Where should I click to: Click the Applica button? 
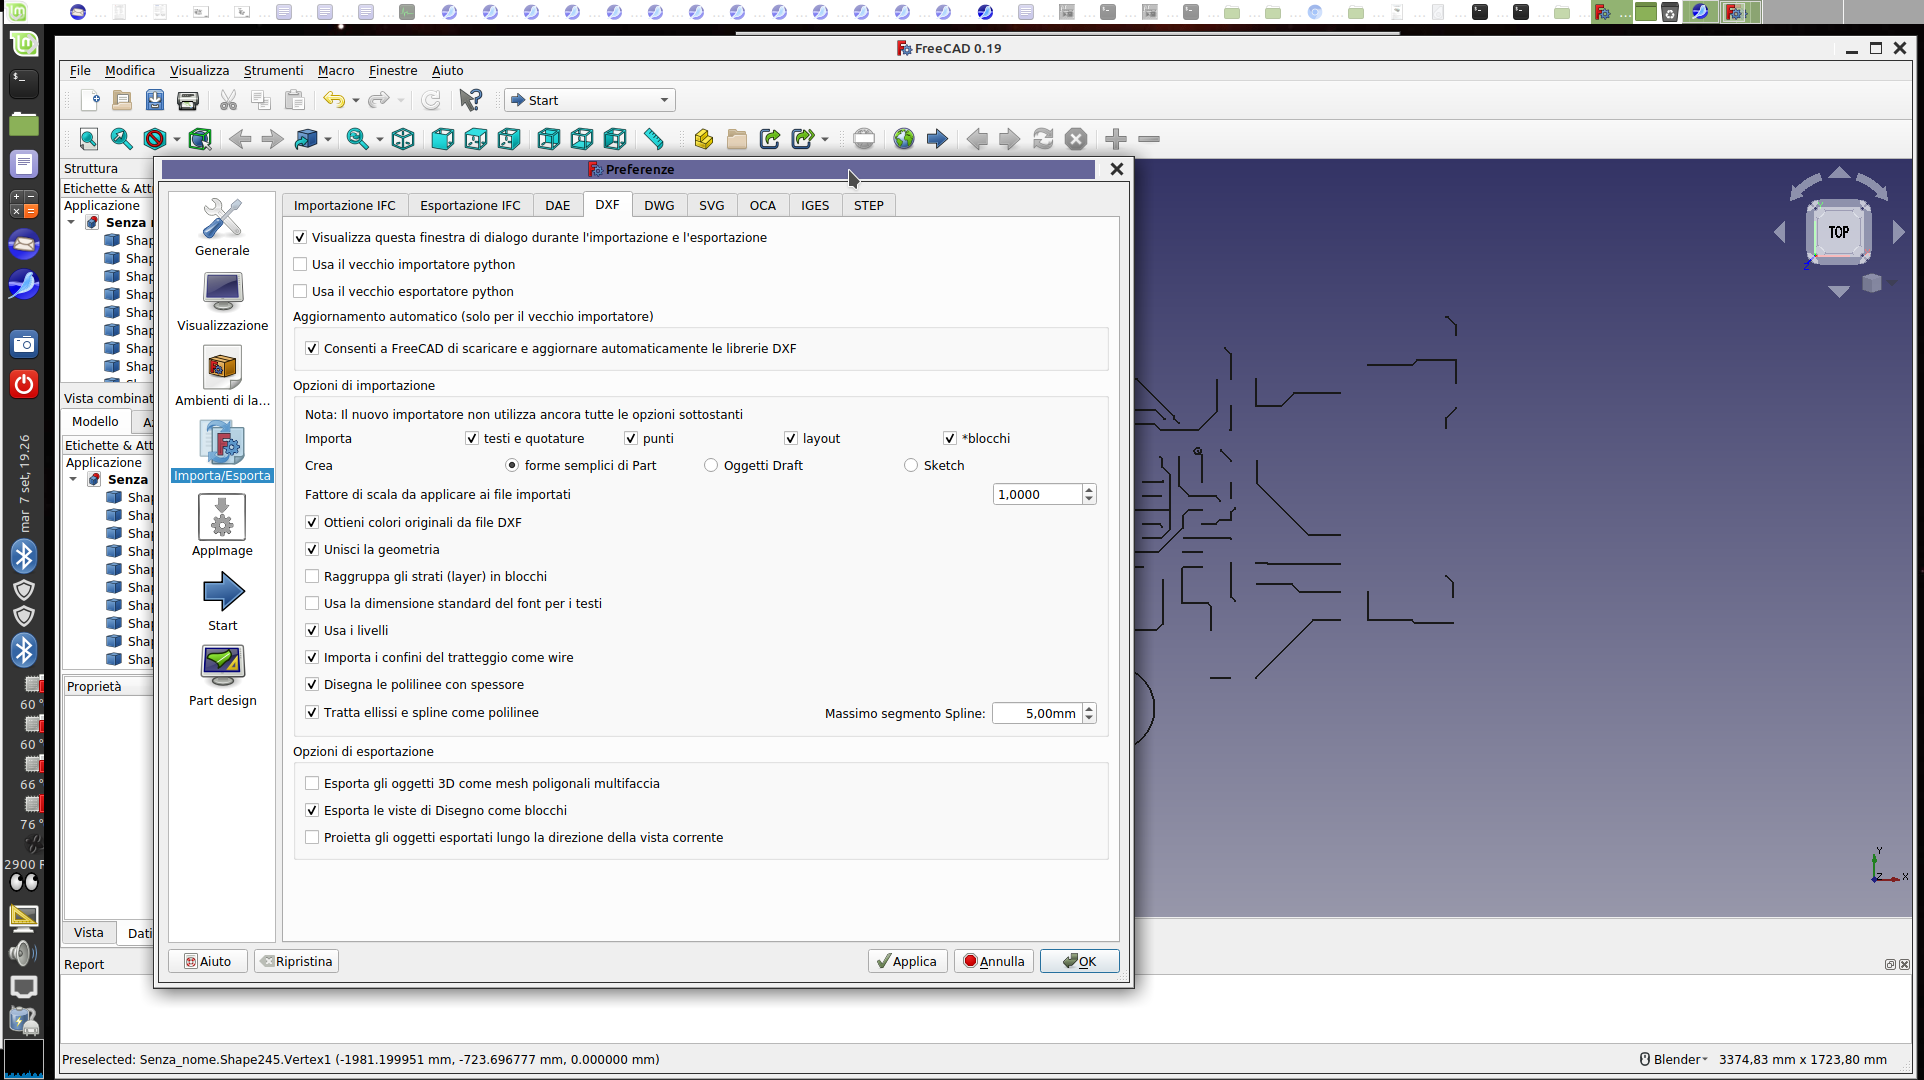(x=907, y=962)
